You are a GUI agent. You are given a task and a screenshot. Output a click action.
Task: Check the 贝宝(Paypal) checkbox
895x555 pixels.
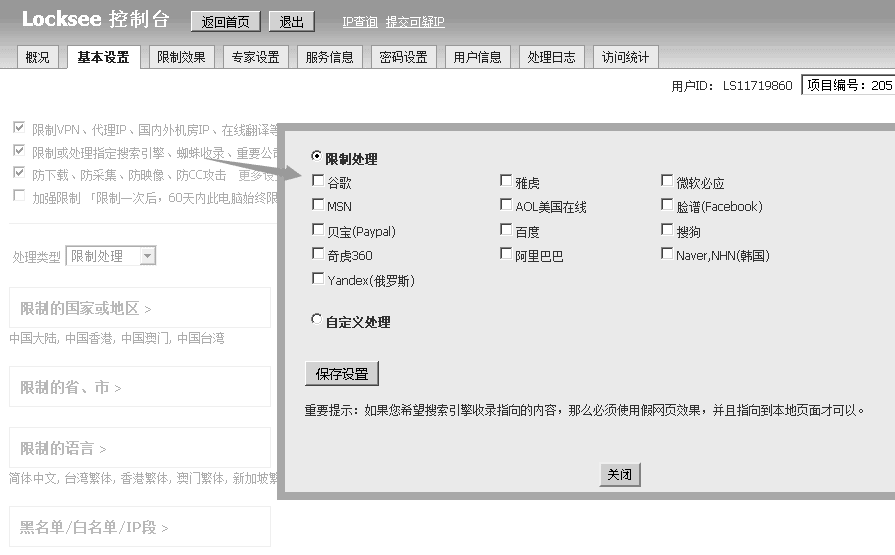pyautogui.click(x=318, y=229)
